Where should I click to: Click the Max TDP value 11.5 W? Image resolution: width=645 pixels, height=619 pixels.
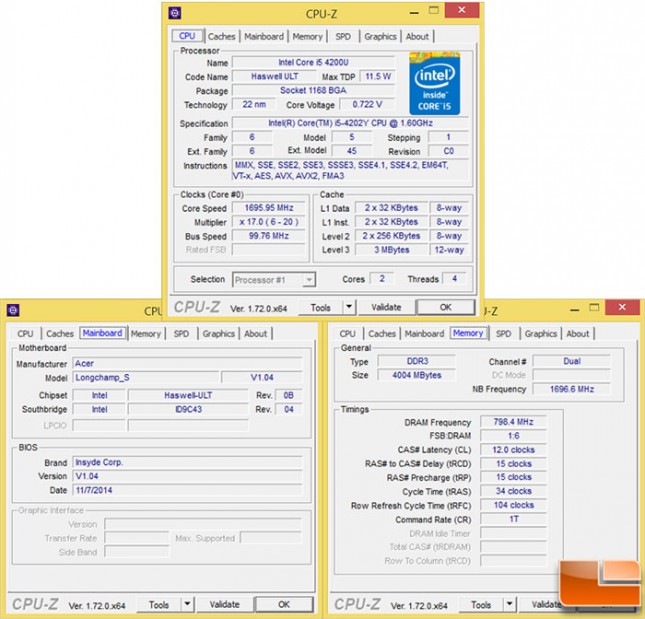[x=377, y=76]
